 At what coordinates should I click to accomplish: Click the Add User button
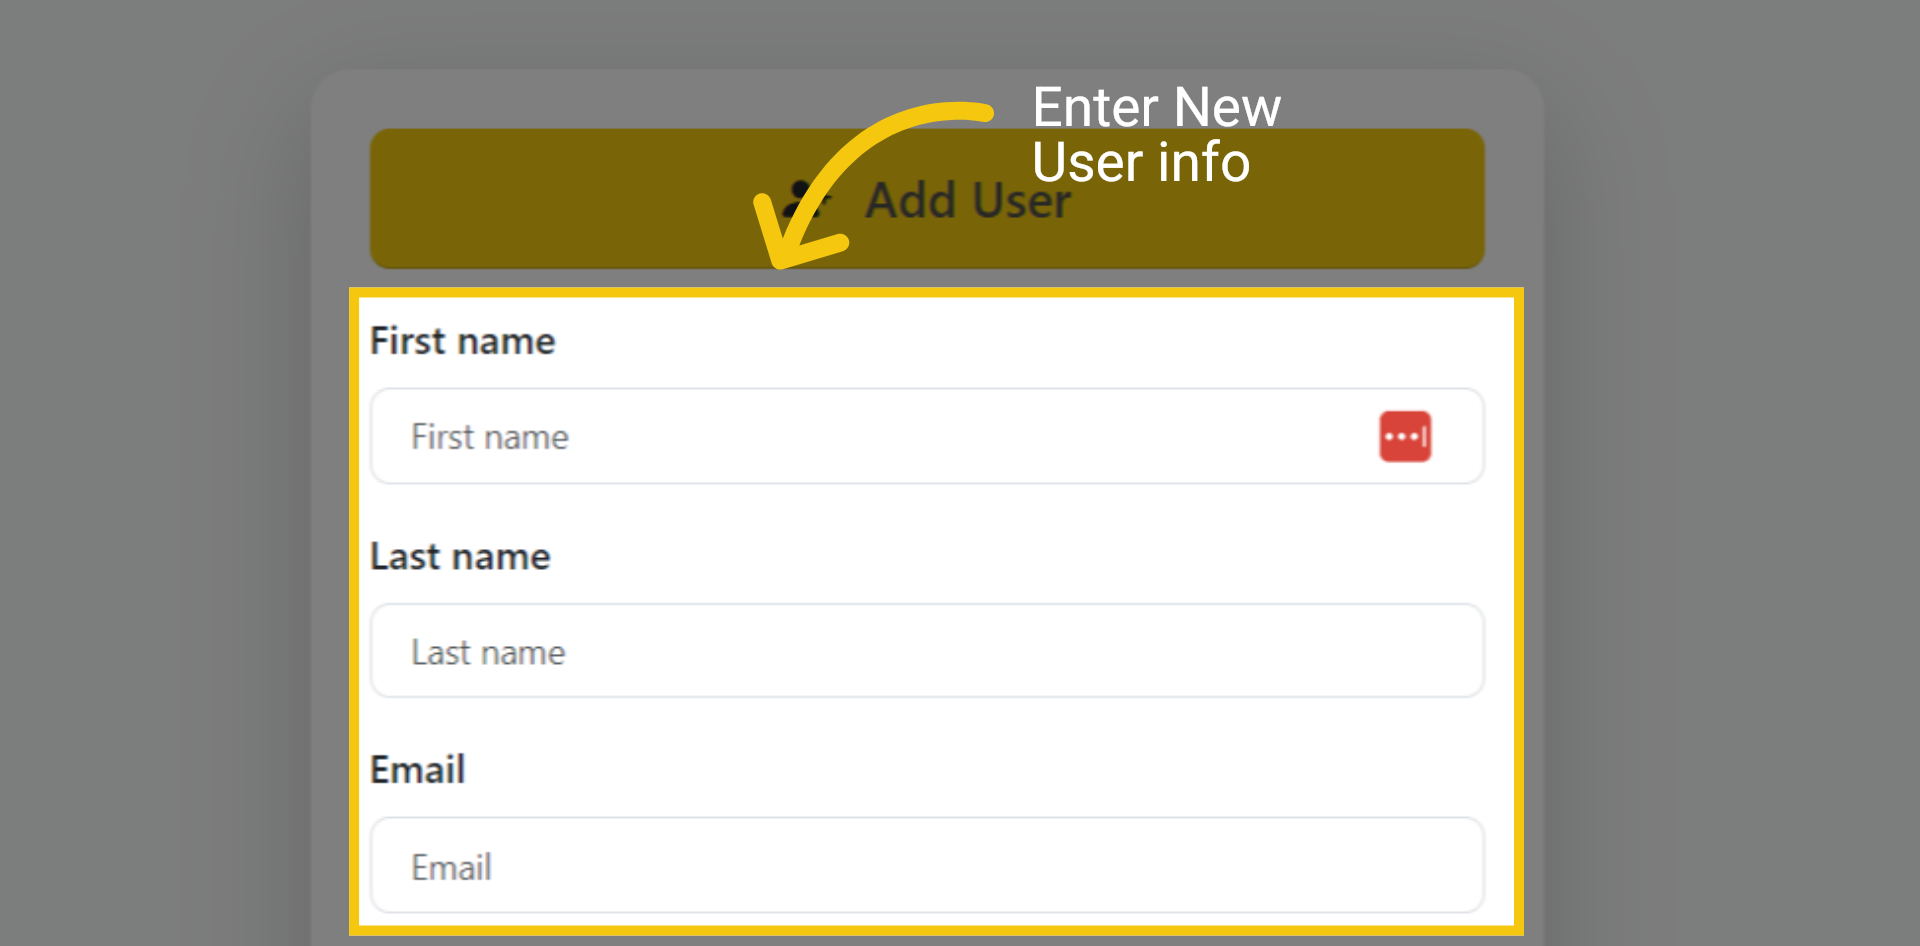click(927, 198)
